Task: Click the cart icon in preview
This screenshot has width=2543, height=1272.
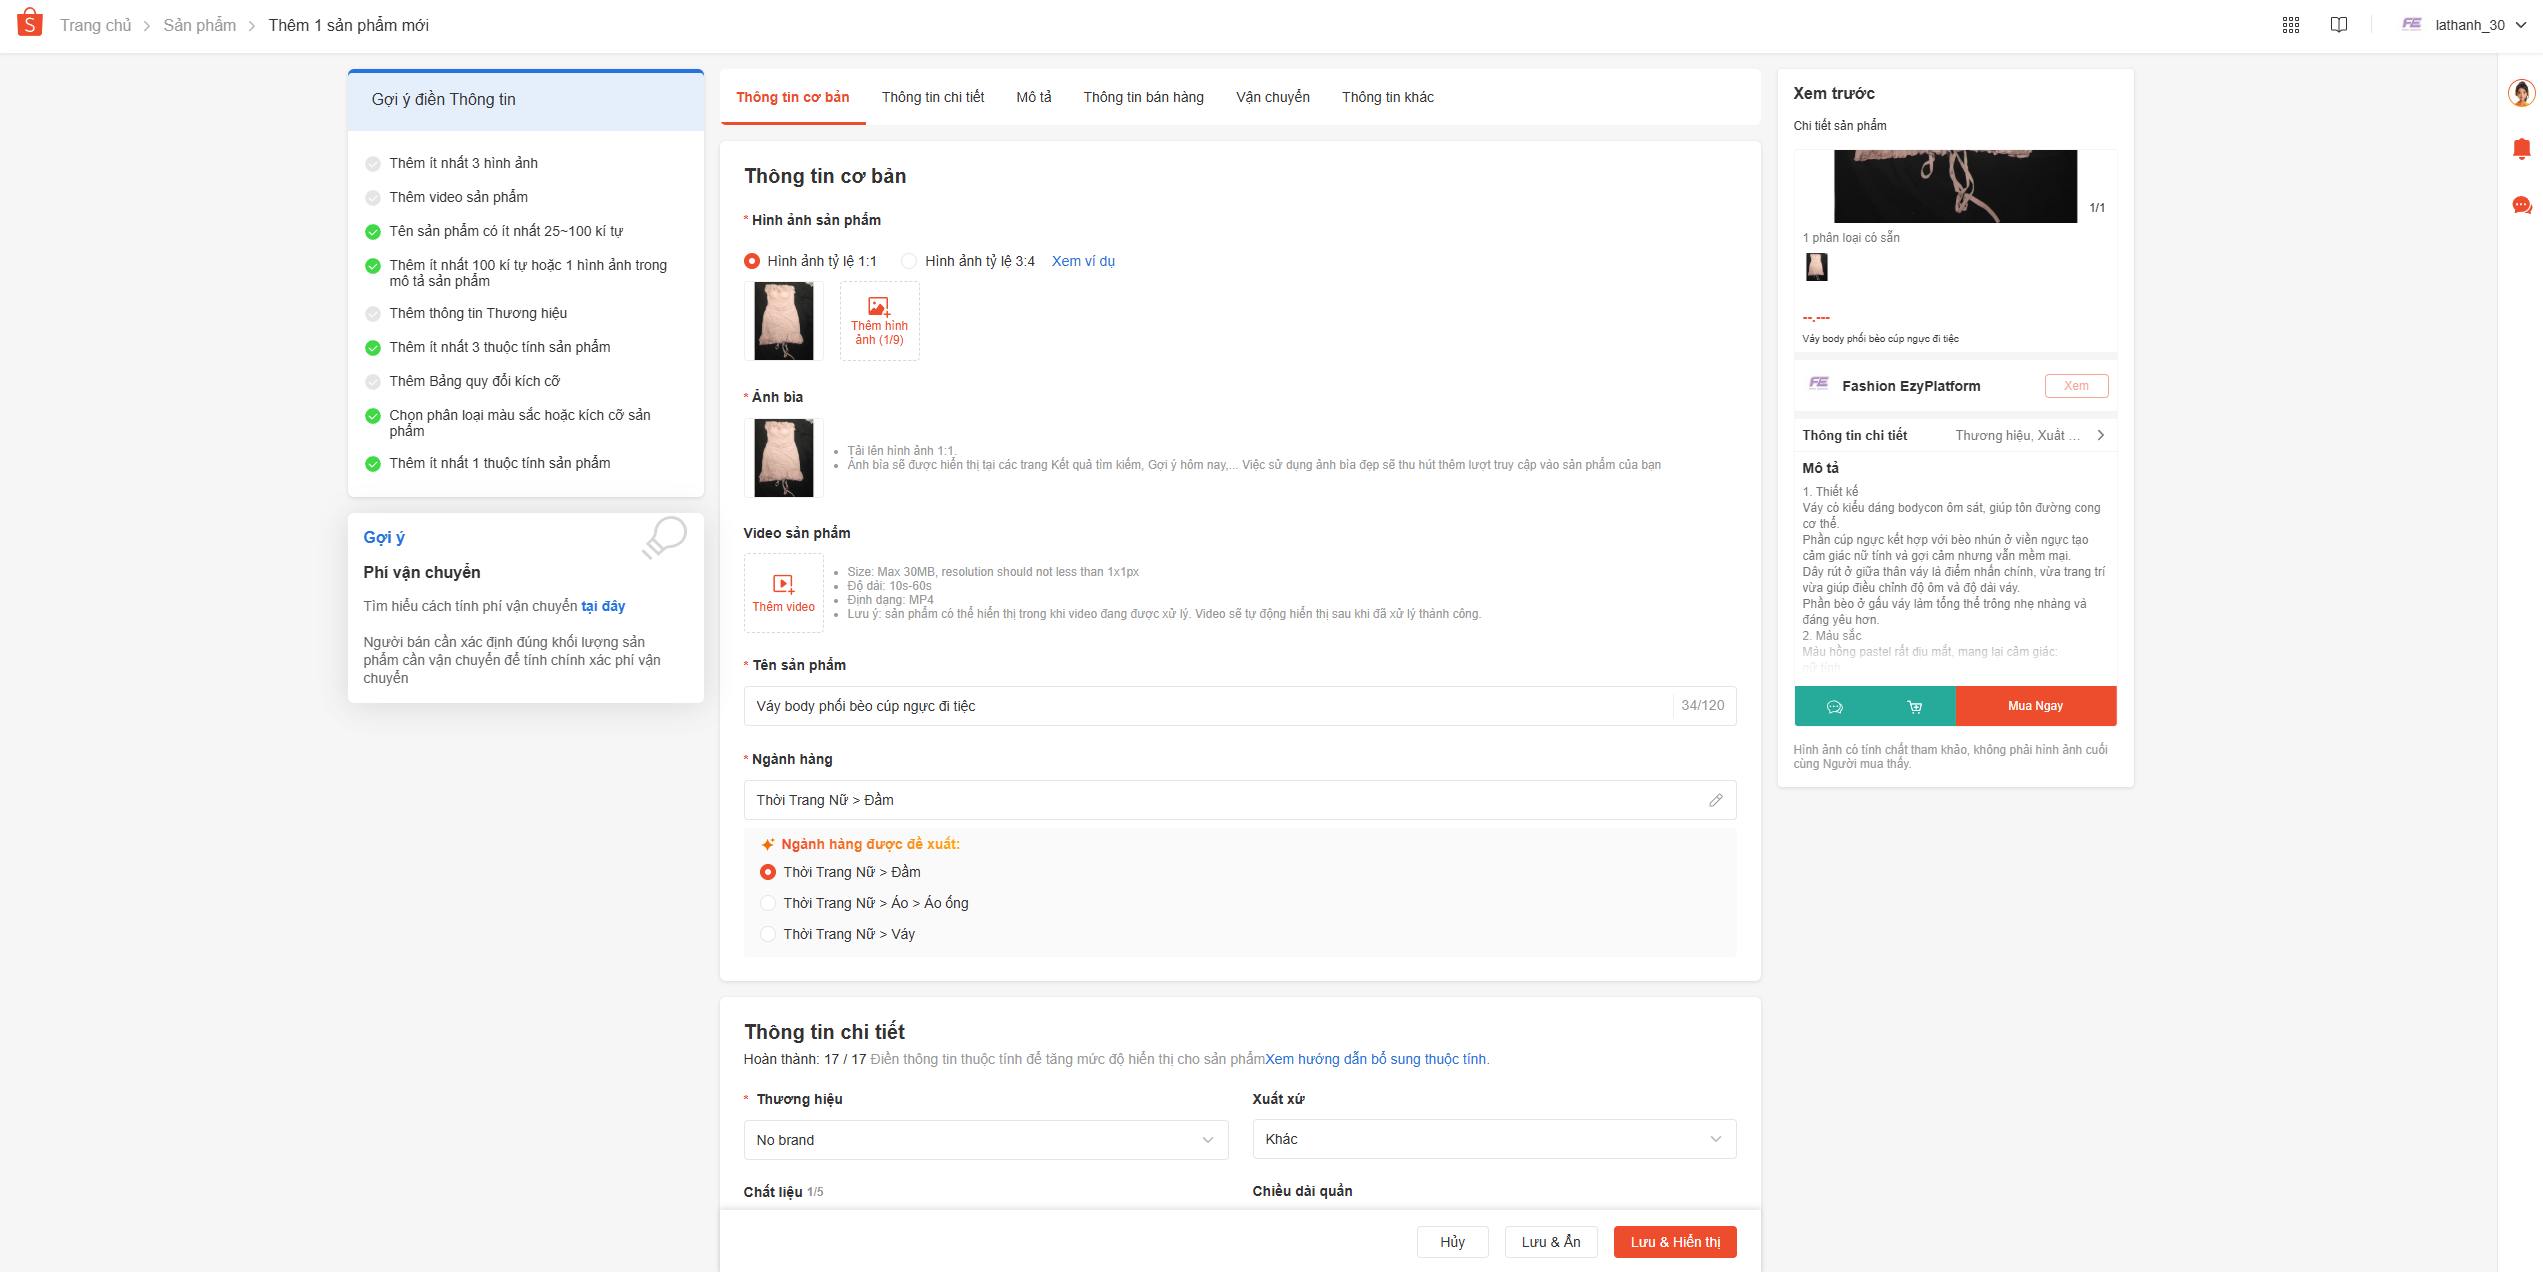Action: [x=1914, y=706]
